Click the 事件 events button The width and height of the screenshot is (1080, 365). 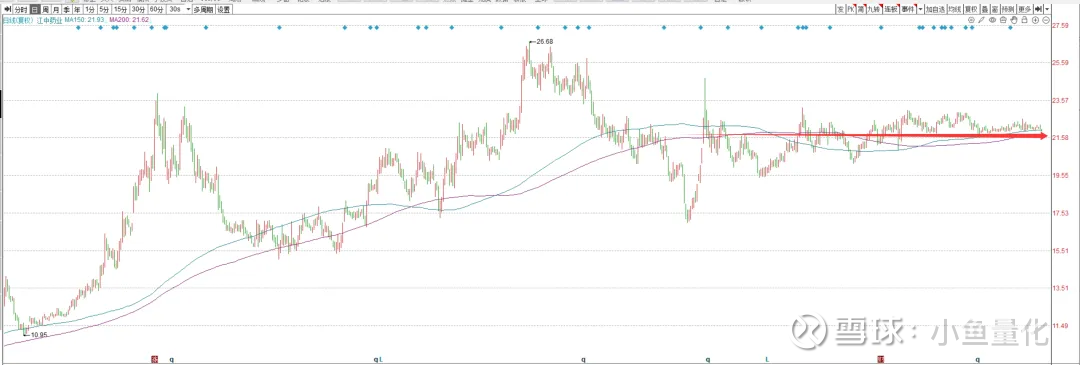pos(908,10)
